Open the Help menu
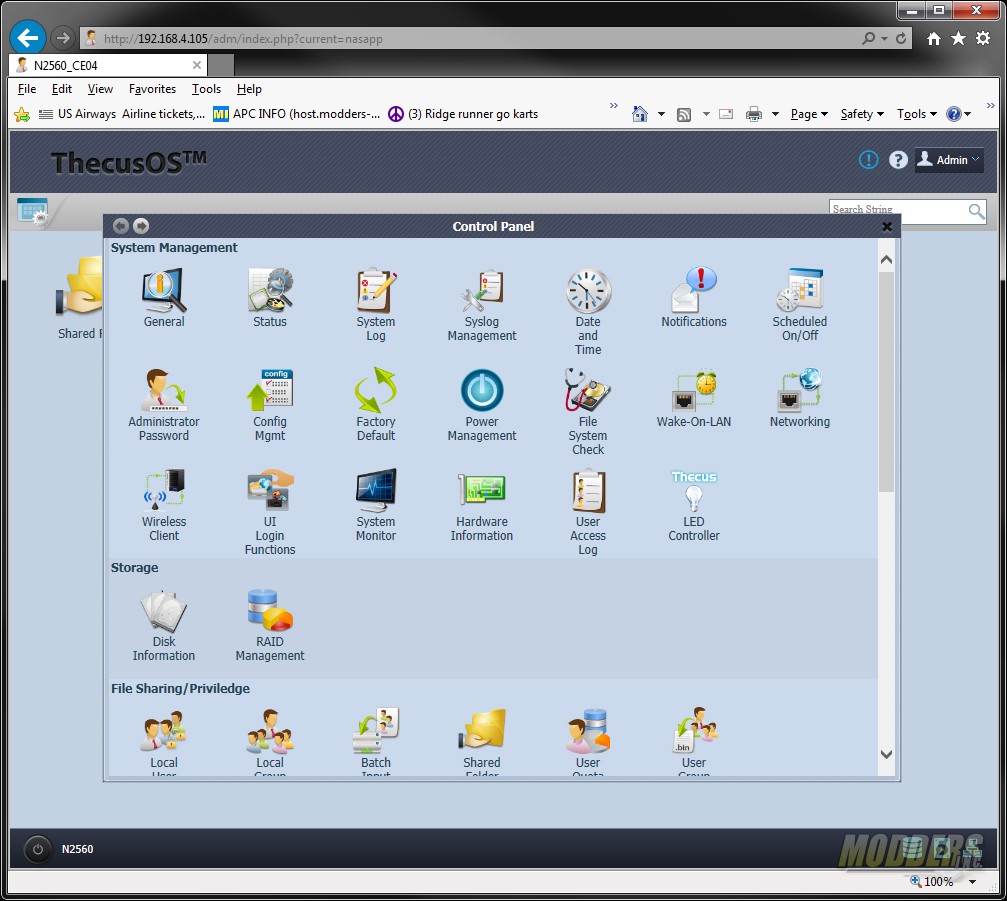 click(249, 89)
